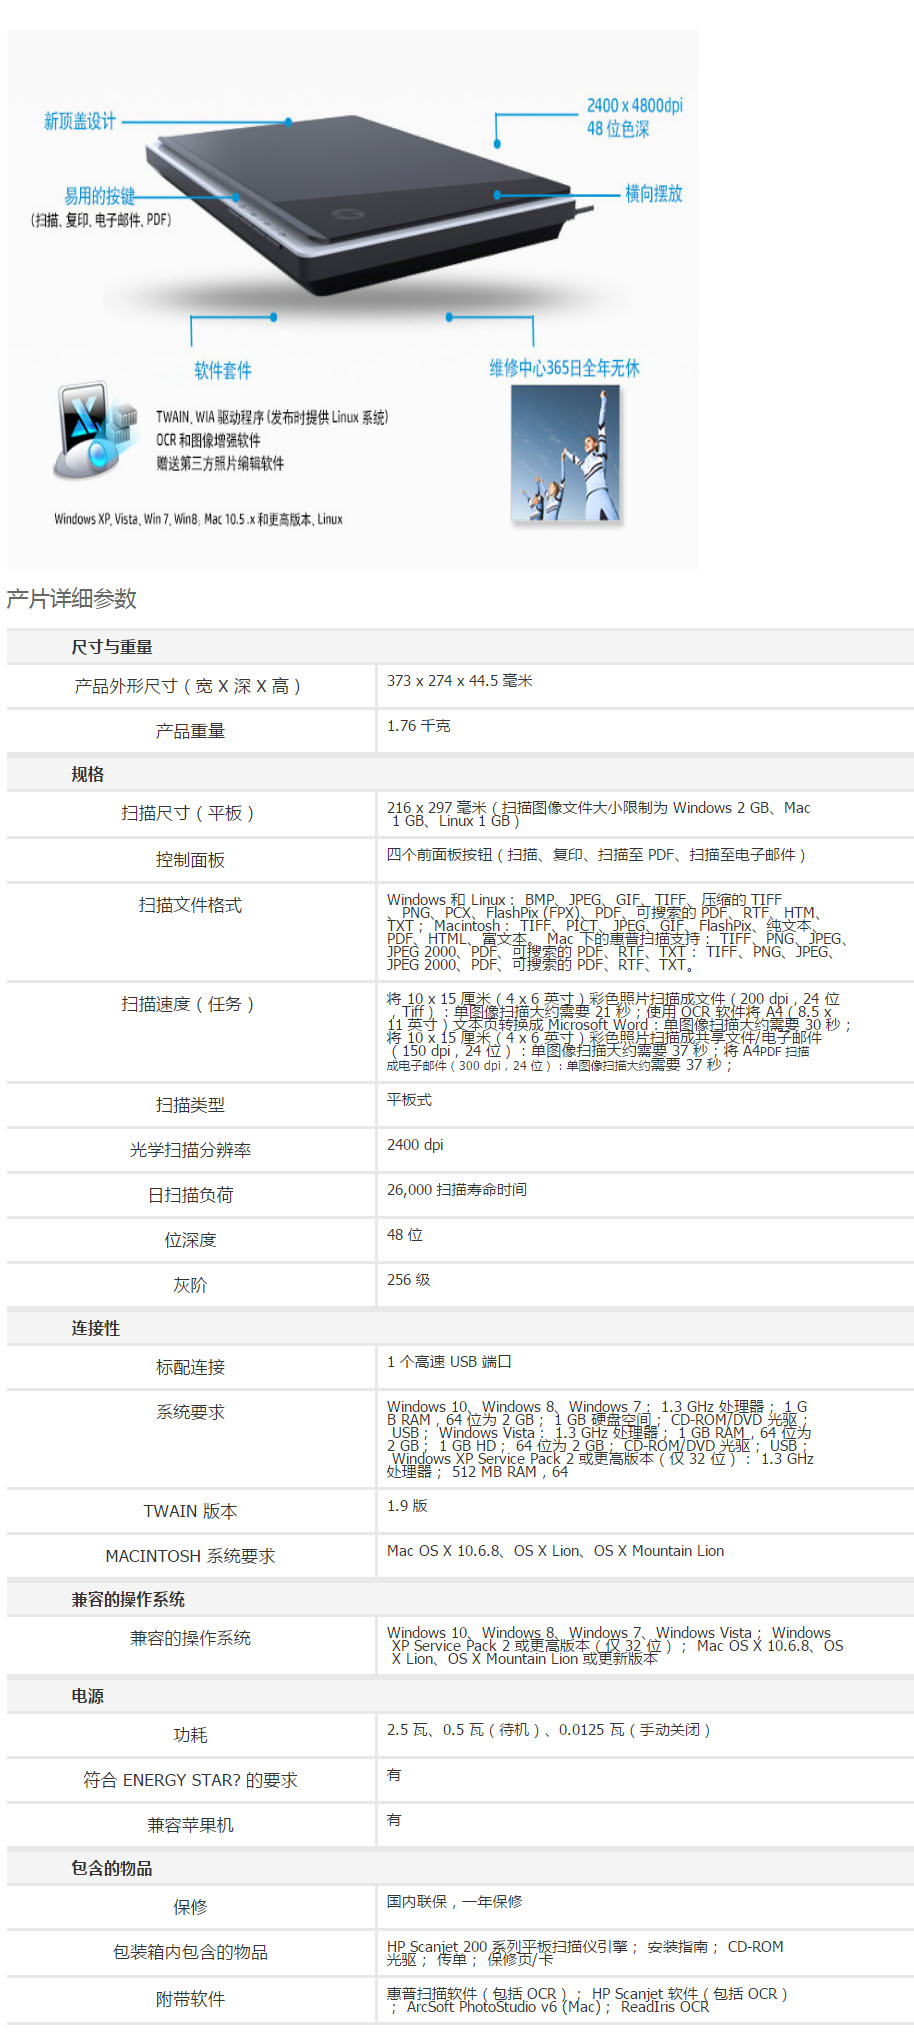The width and height of the screenshot is (914, 2038).
Task: Click the HP logo on the scanner lid
Action: coord(350,216)
